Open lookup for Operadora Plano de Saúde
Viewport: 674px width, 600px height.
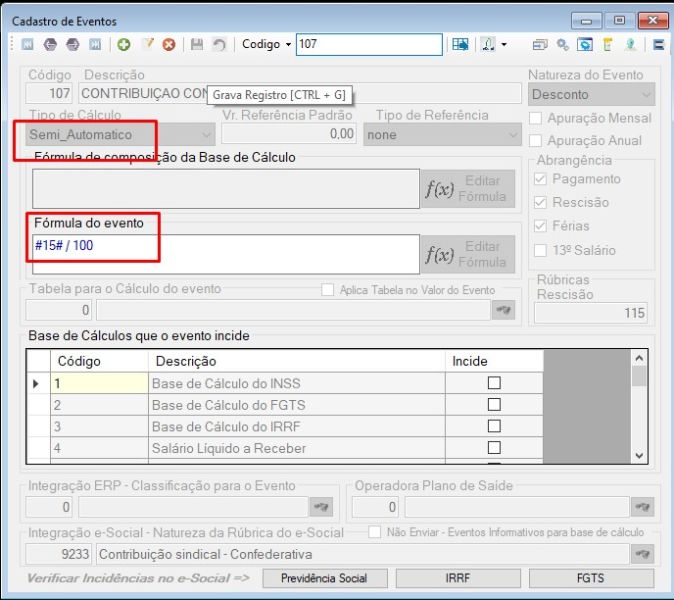click(642, 507)
